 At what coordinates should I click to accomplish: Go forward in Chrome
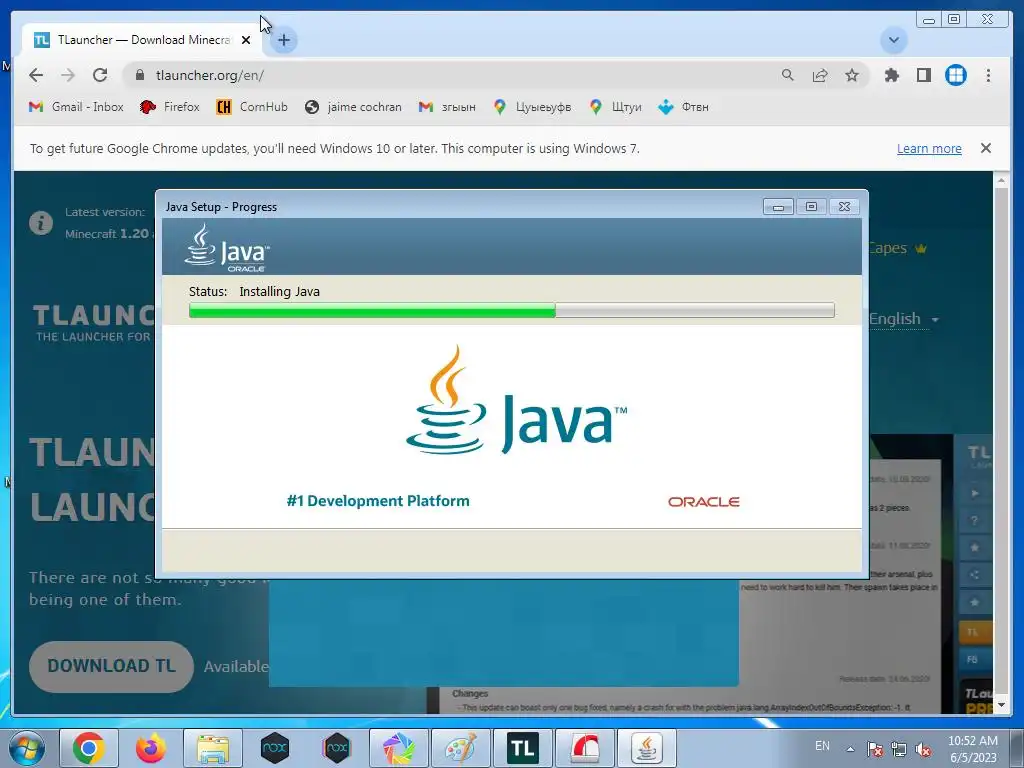tap(68, 75)
